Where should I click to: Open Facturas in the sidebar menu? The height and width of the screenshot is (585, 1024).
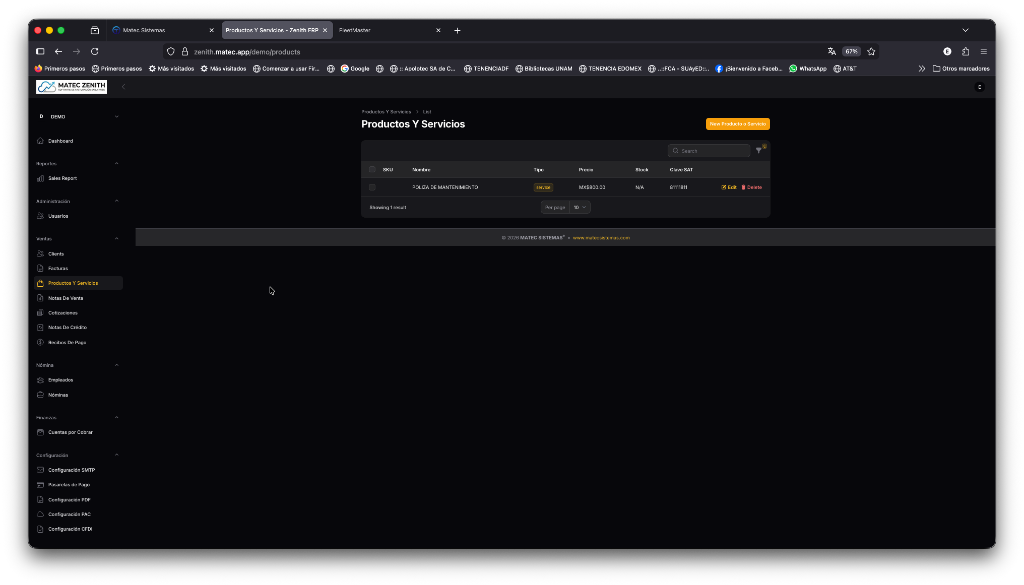(x=58, y=268)
